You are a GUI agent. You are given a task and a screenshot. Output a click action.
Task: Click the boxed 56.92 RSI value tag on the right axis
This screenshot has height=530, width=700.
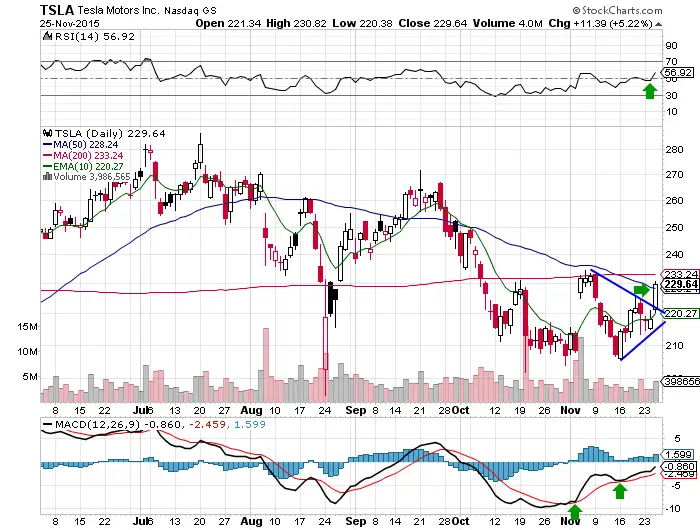[677, 72]
